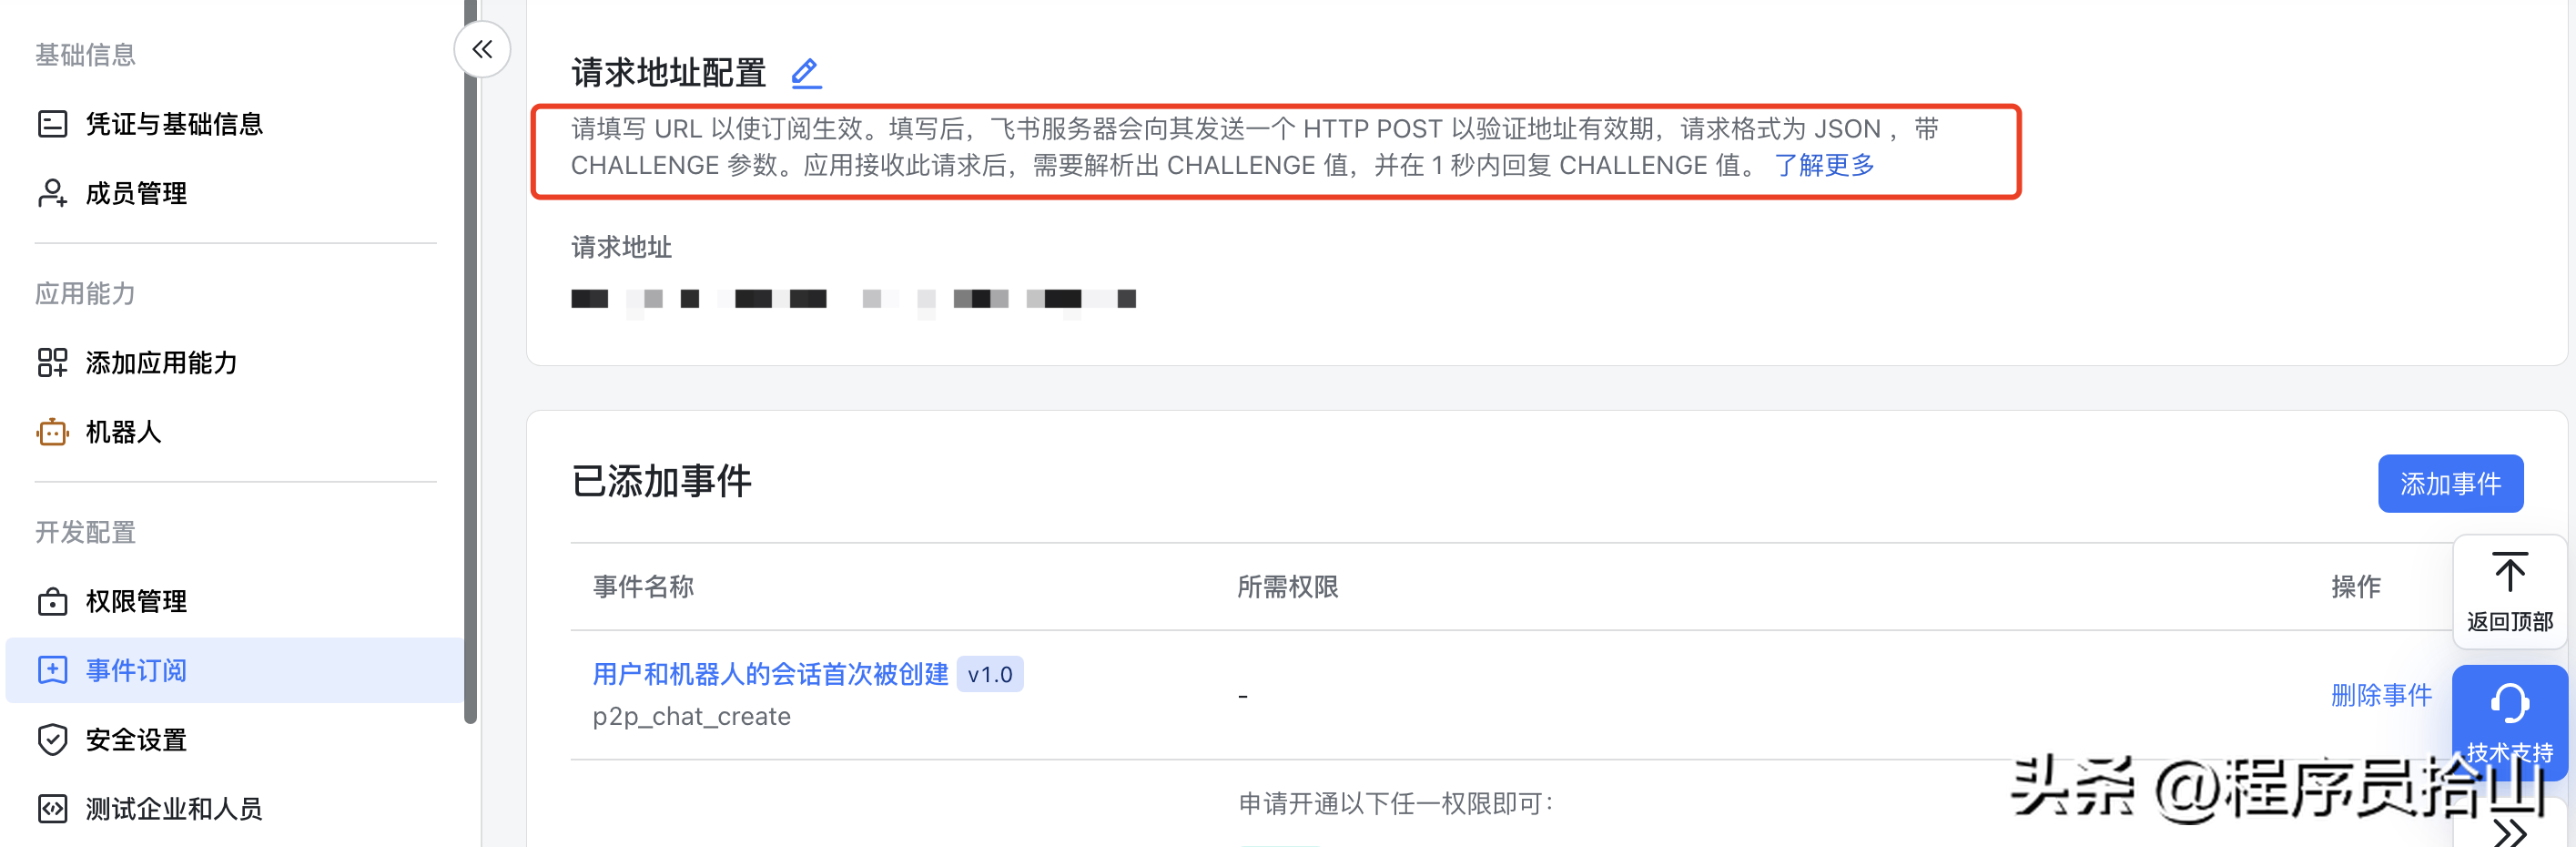The width and height of the screenshot is (2576, 847).
Task: Click the 凭证与基础信息 credentials icon
Action: (52, 123)
